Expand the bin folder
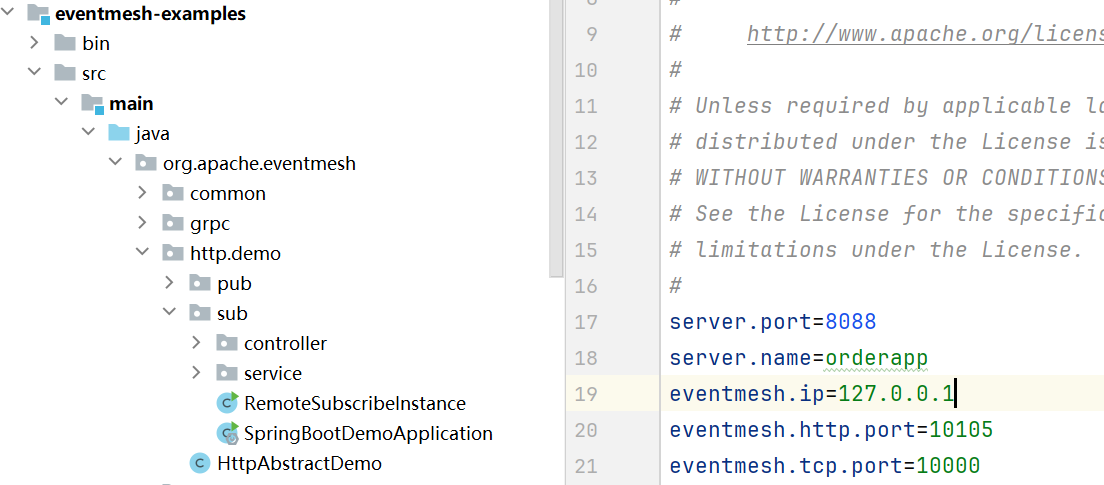Viewport: 1104px width, 485px height. 34,43
